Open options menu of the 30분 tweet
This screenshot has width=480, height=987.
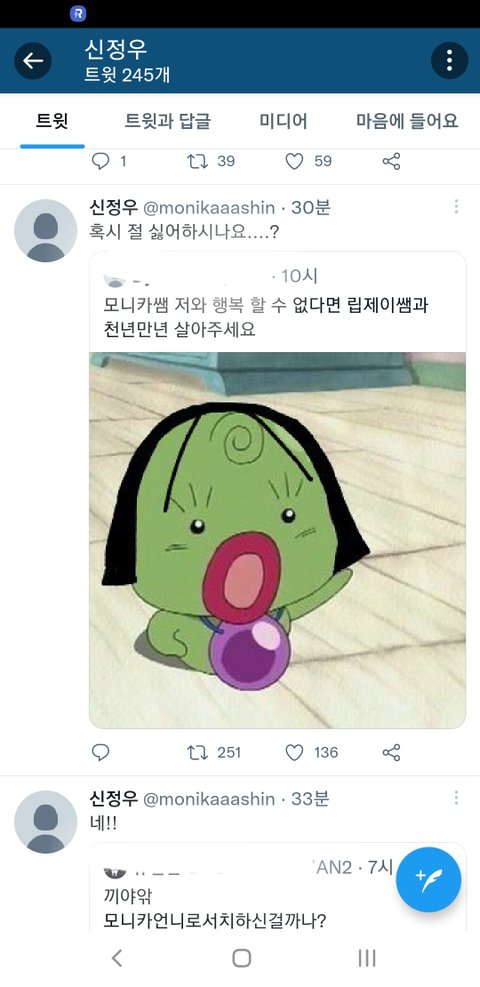[455, 206]
